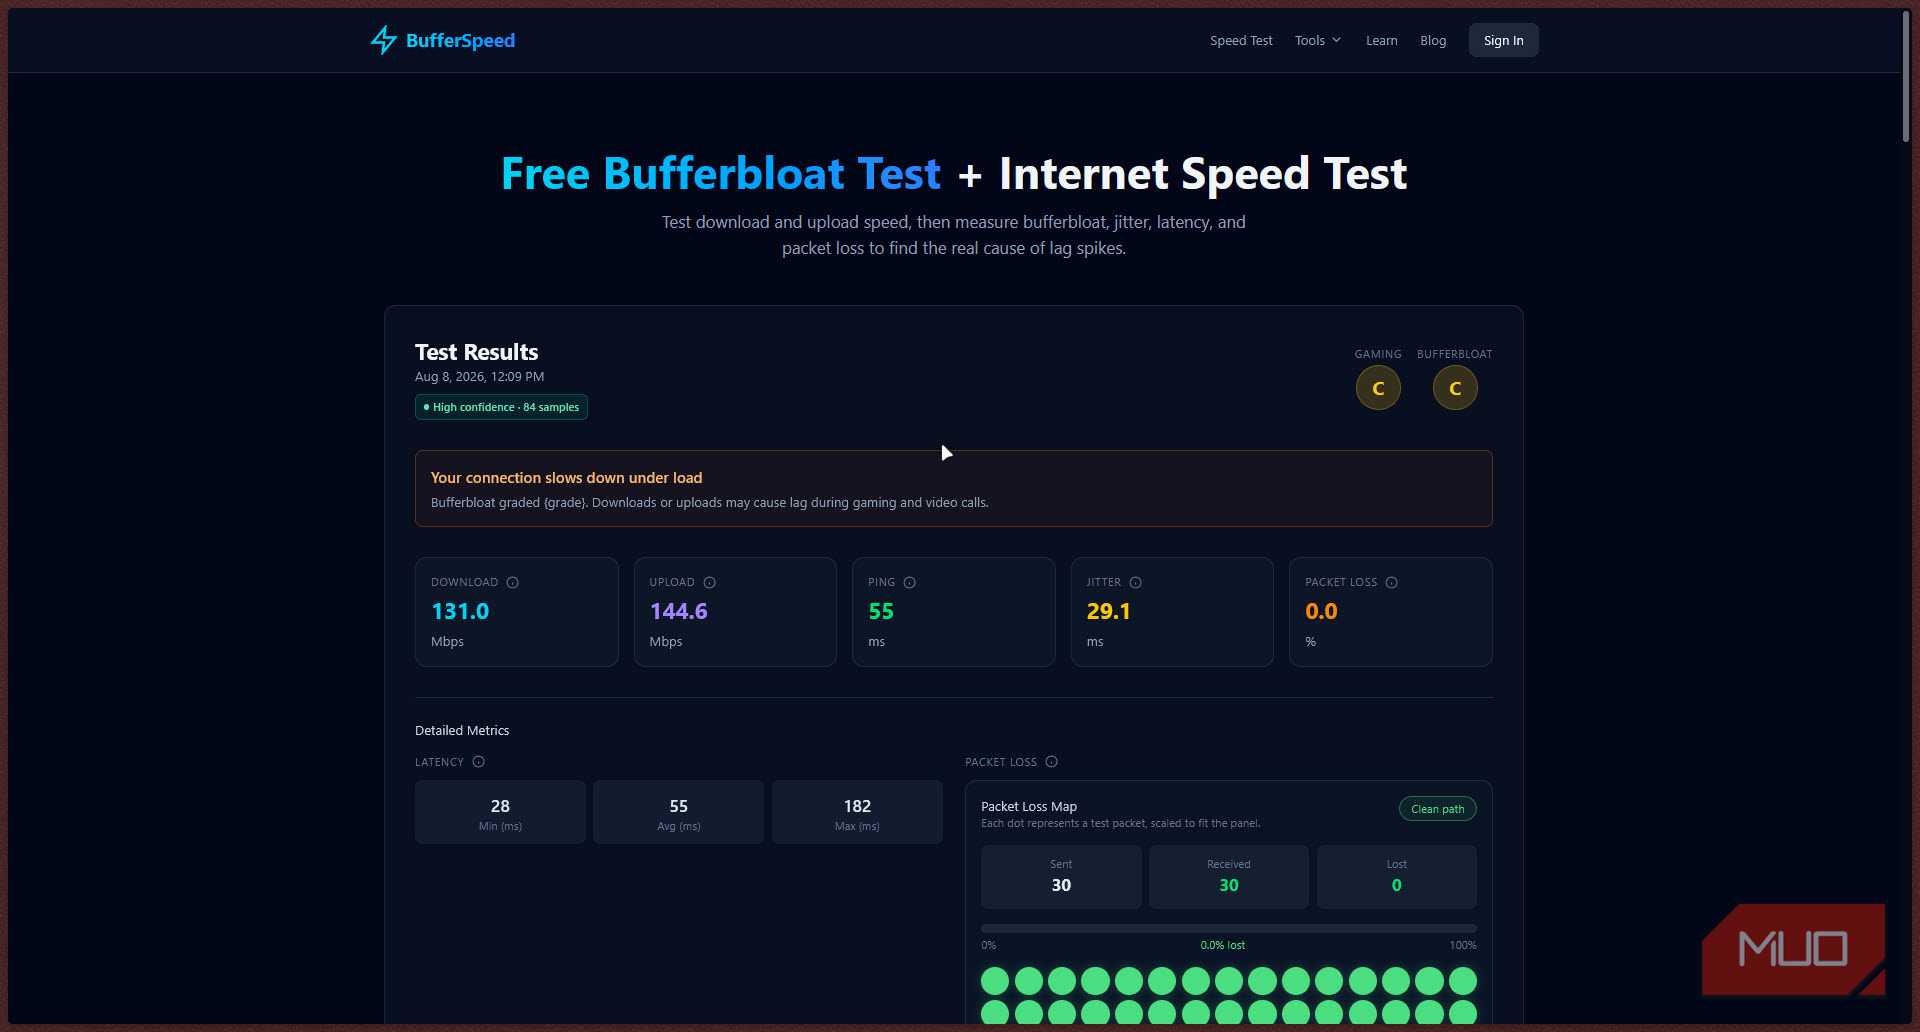Image resolution: width=1920 pixels, height=1032 pixels.
Task: Click the 'Aug 8, 2026, 12:09 PM' timestamp
Action: pyautogui.click(x=479, y=377)
